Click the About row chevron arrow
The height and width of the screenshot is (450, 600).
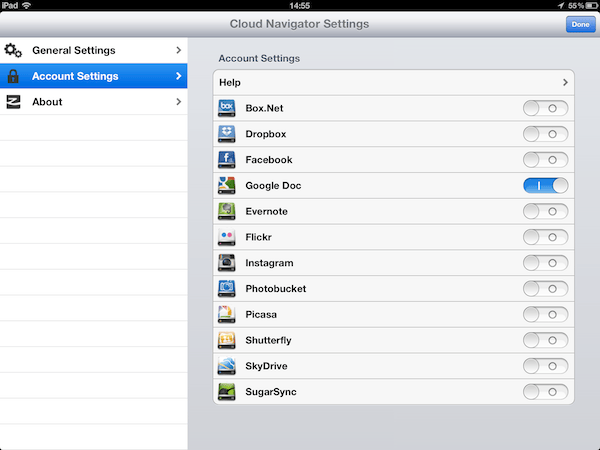(178, 102)
